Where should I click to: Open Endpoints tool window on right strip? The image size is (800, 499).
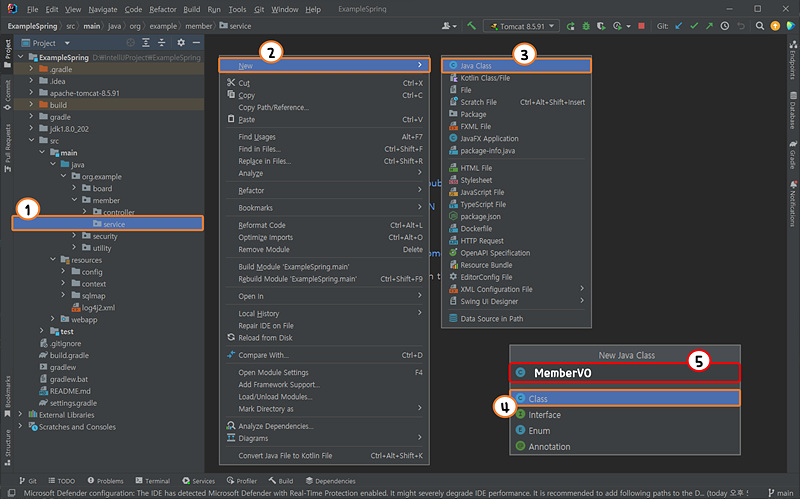(793, 60)
